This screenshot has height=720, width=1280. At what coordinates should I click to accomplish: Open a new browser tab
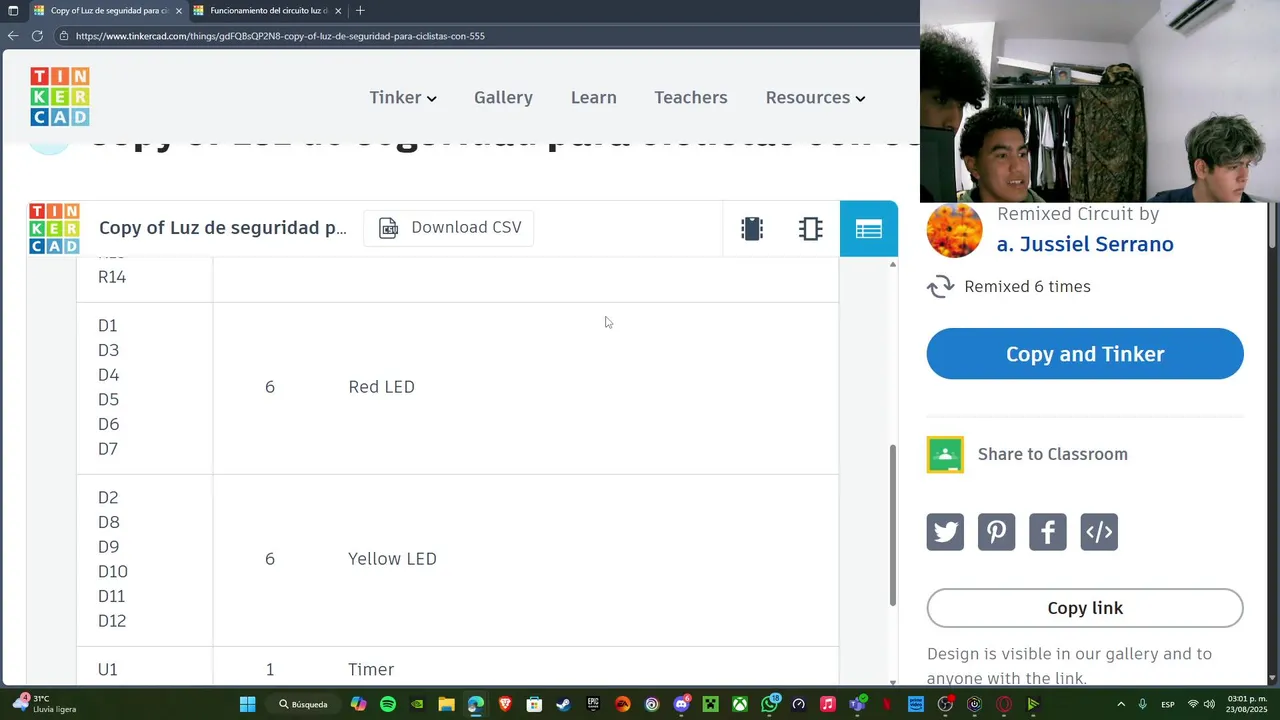coord(360,11)
